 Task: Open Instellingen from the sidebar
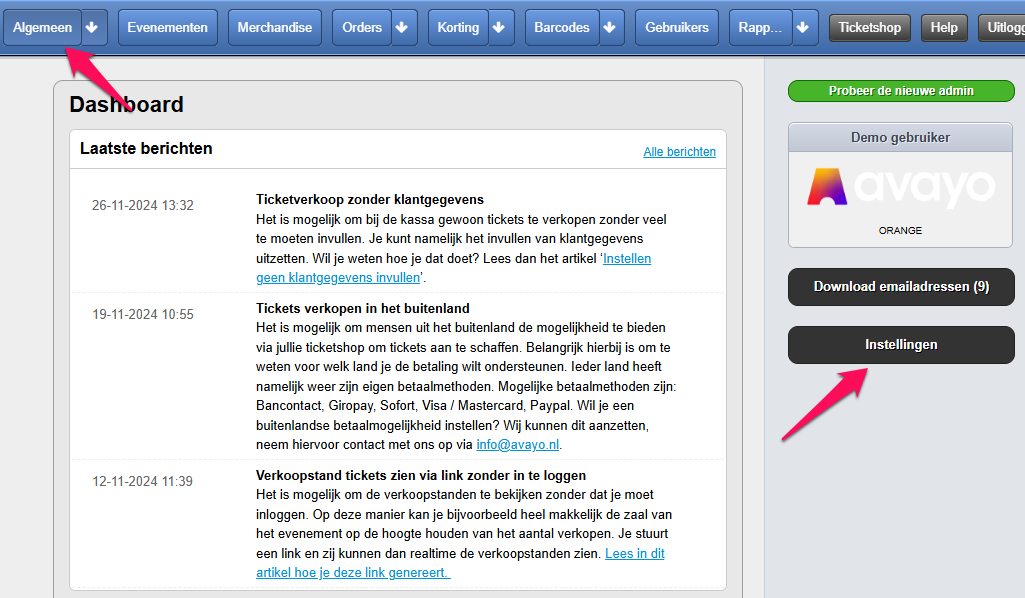901,345
